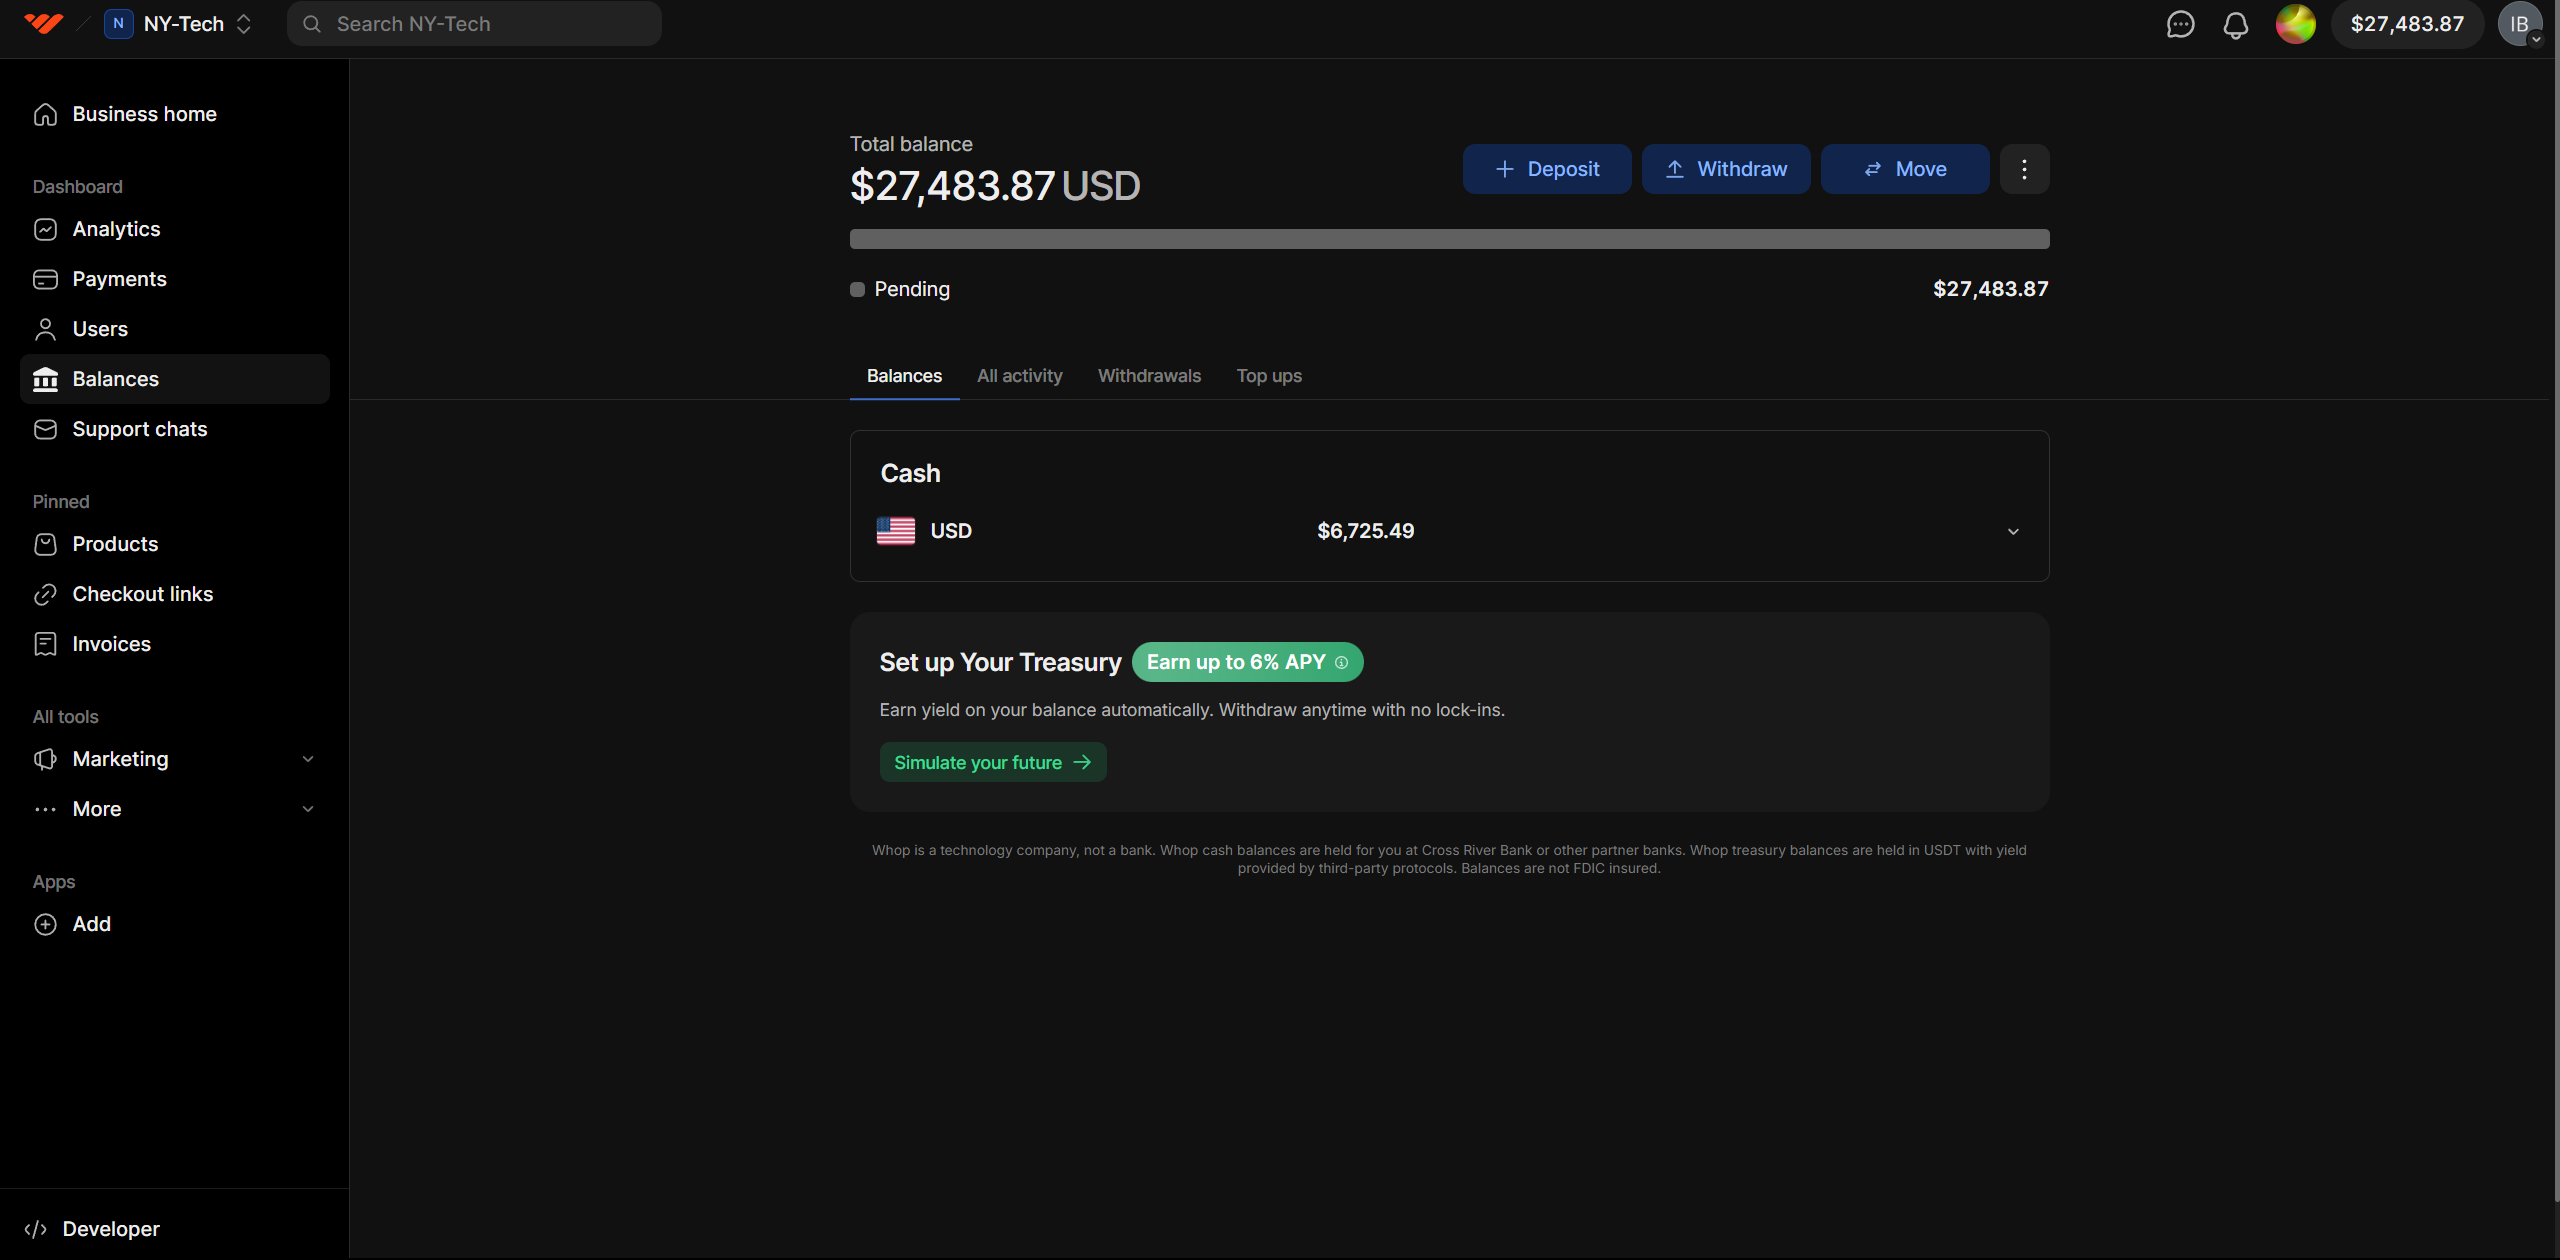The height and width of the screenshot is (1260, 2560).
Task: Open the Invoices section
Action: [x=111, y=644]
